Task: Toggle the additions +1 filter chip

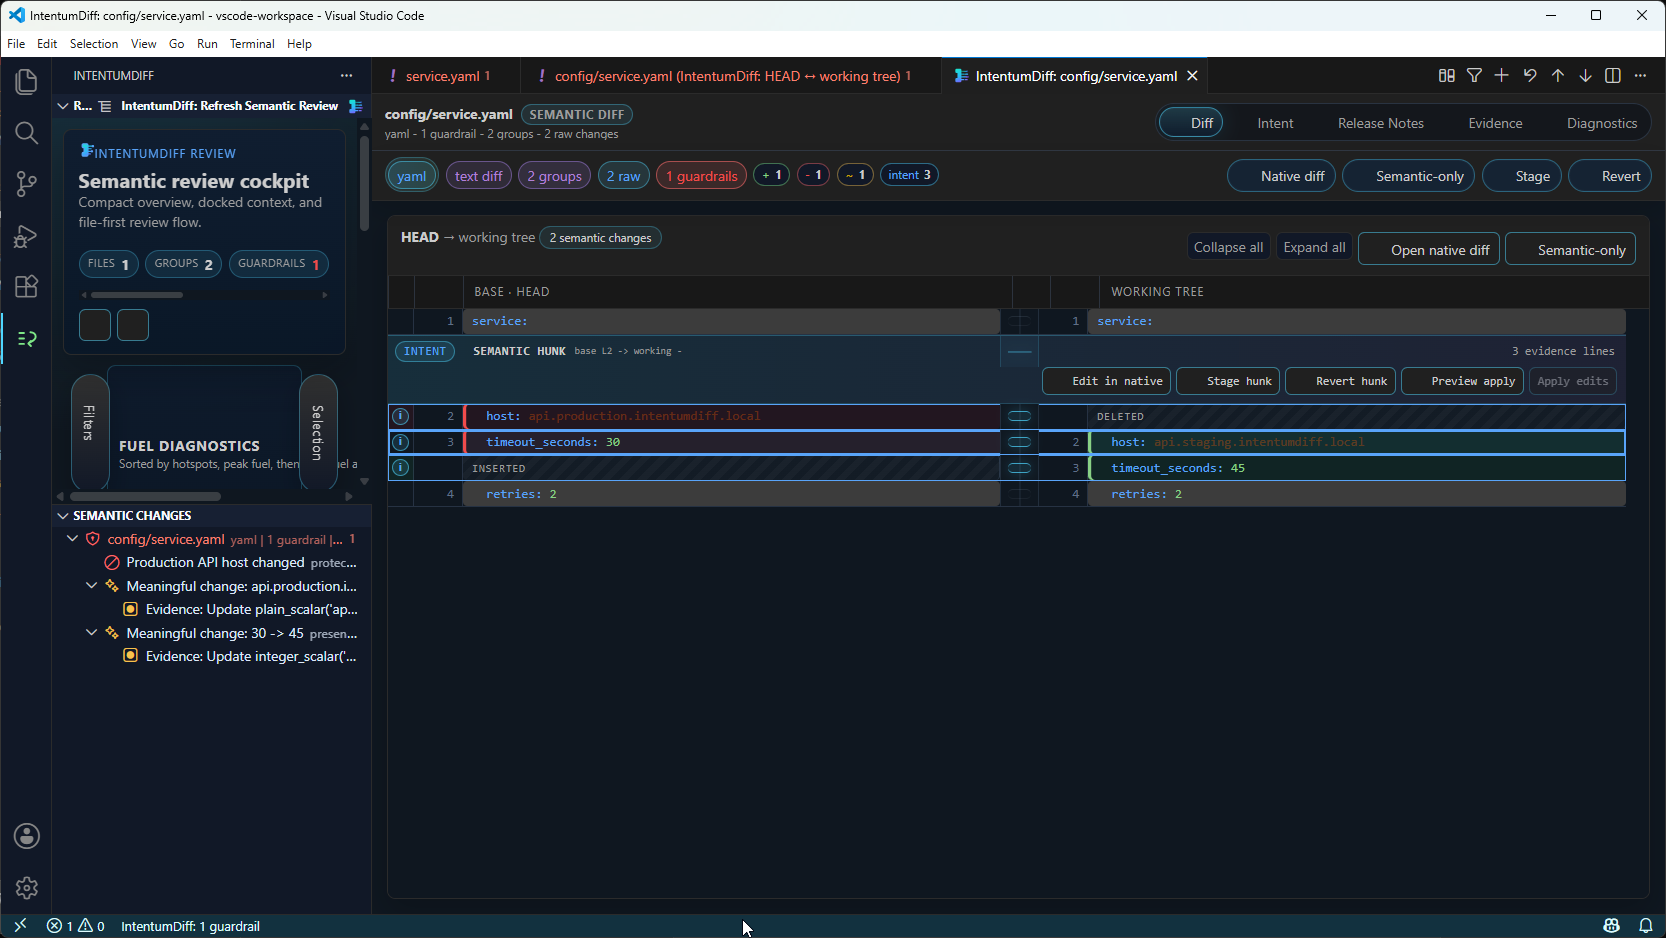Action: point(772,175)
